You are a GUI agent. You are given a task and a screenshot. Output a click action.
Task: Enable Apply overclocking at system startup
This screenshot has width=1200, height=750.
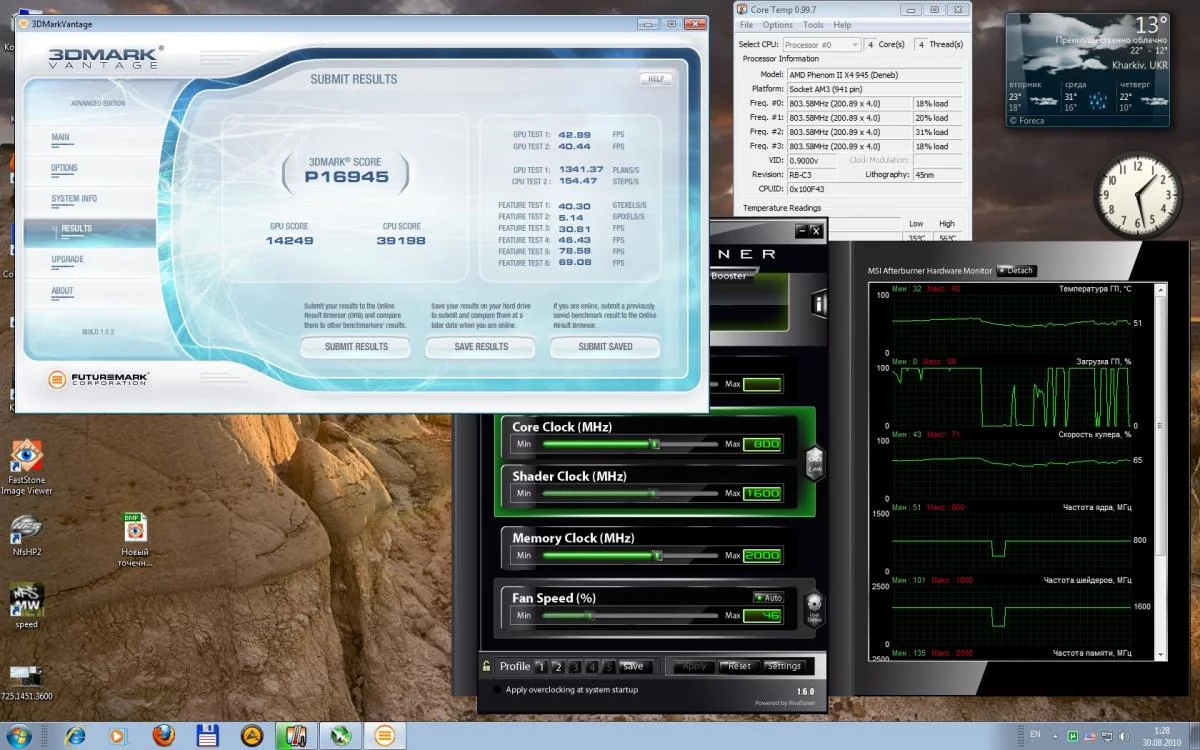point(497,689)
